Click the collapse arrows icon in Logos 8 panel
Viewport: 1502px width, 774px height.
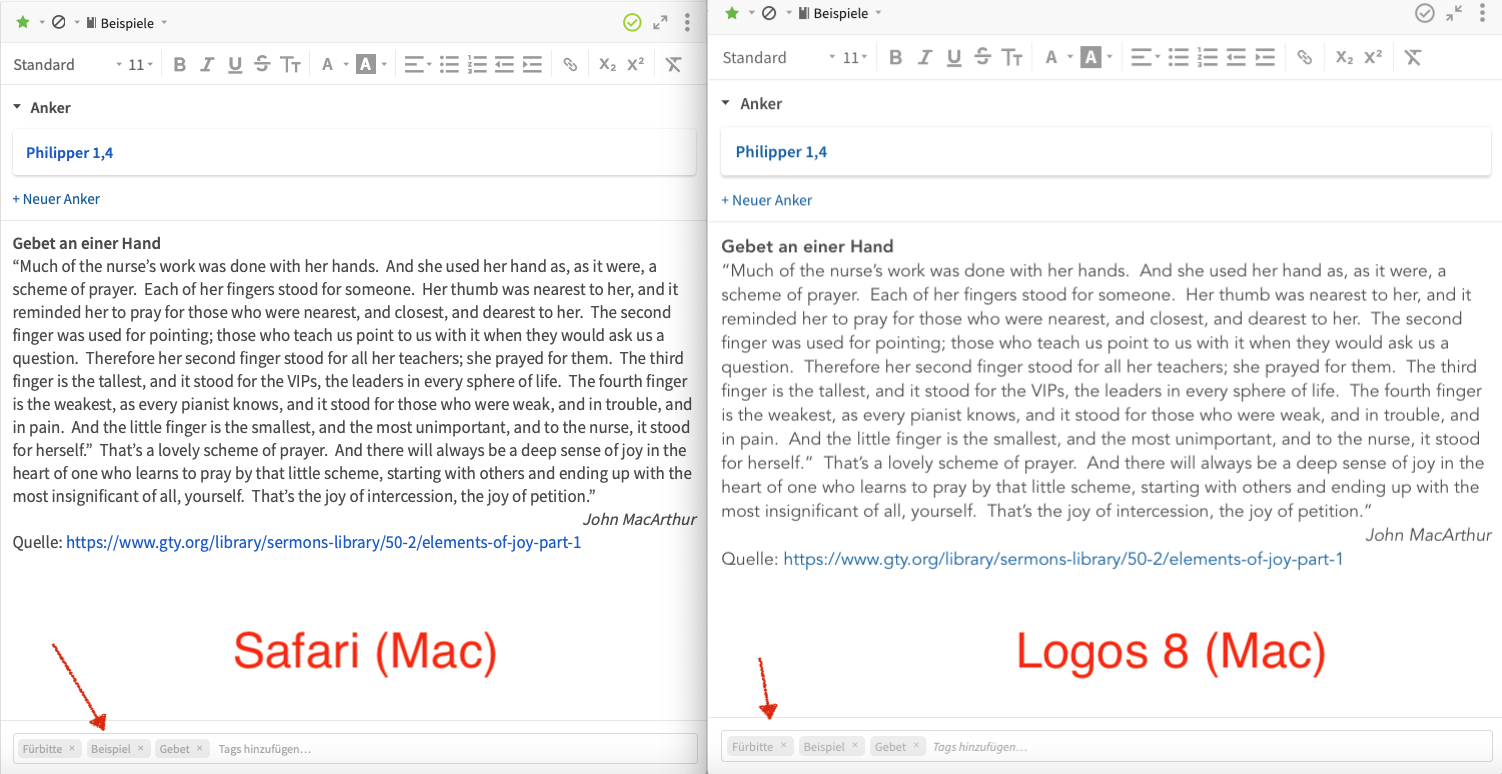(x=1454, y=13)
